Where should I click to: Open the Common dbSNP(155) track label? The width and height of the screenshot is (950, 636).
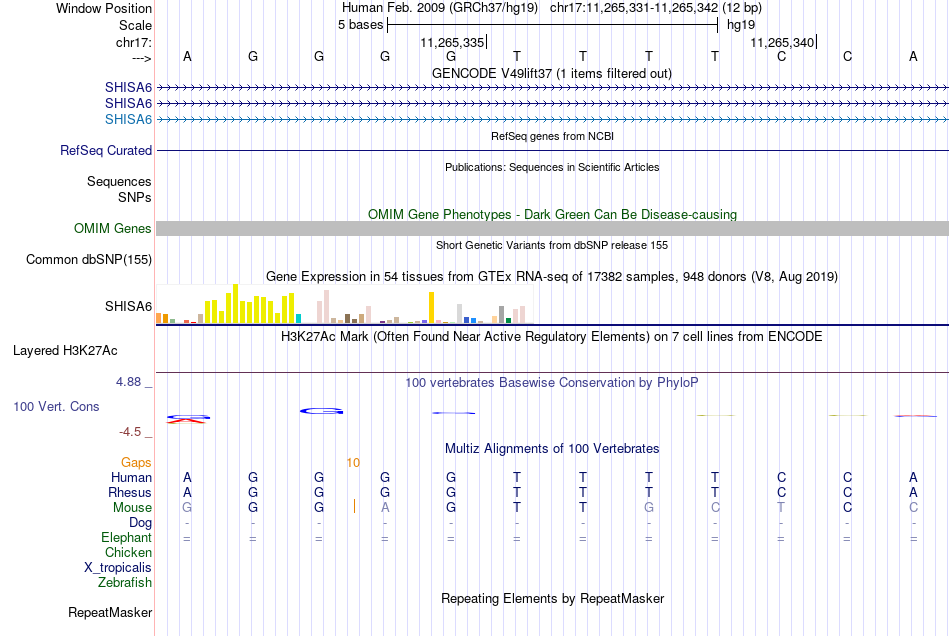[x=88, y=259]
